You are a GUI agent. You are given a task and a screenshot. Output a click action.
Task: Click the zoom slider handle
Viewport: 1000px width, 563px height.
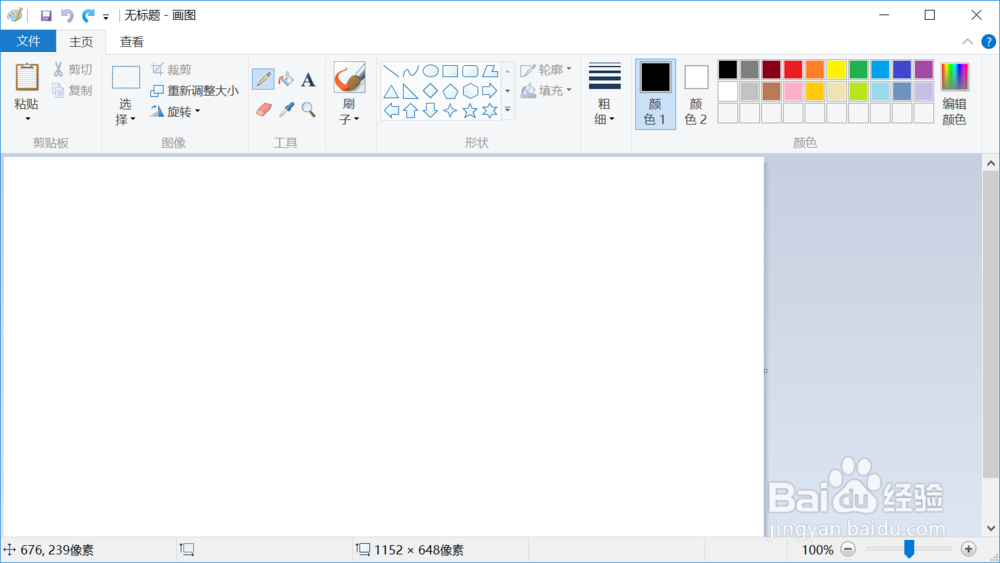tap(909, 548)
